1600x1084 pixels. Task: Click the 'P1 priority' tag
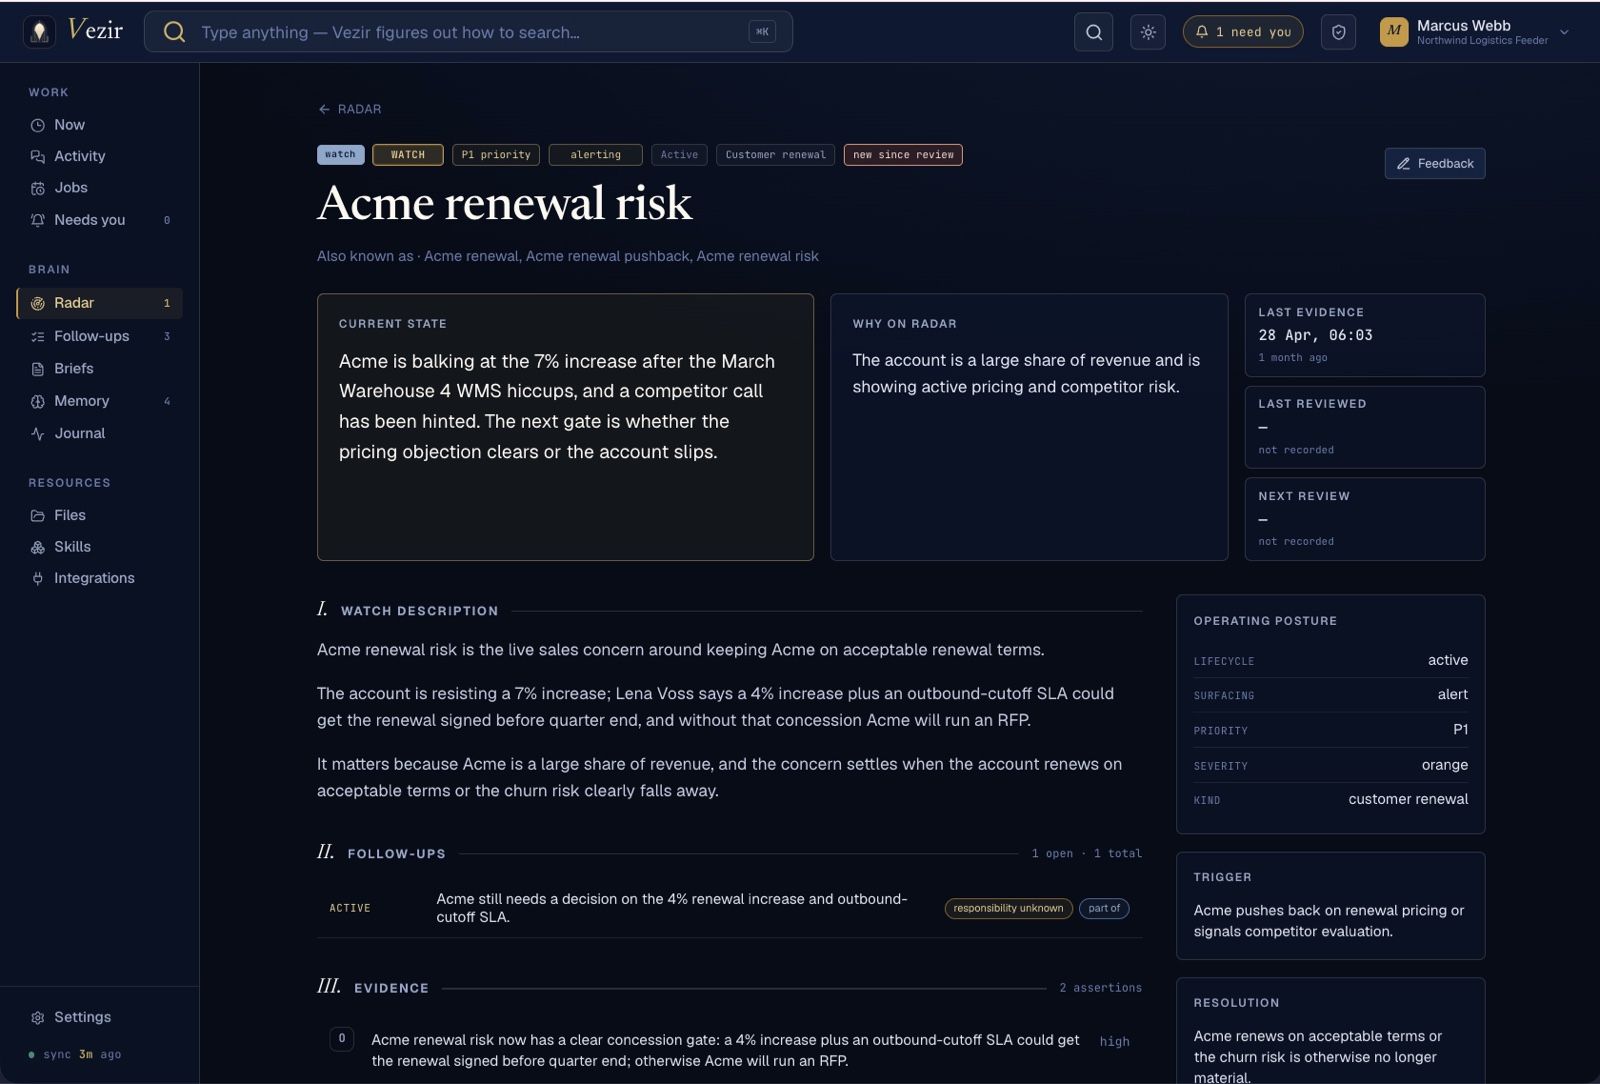coord(496,155)
